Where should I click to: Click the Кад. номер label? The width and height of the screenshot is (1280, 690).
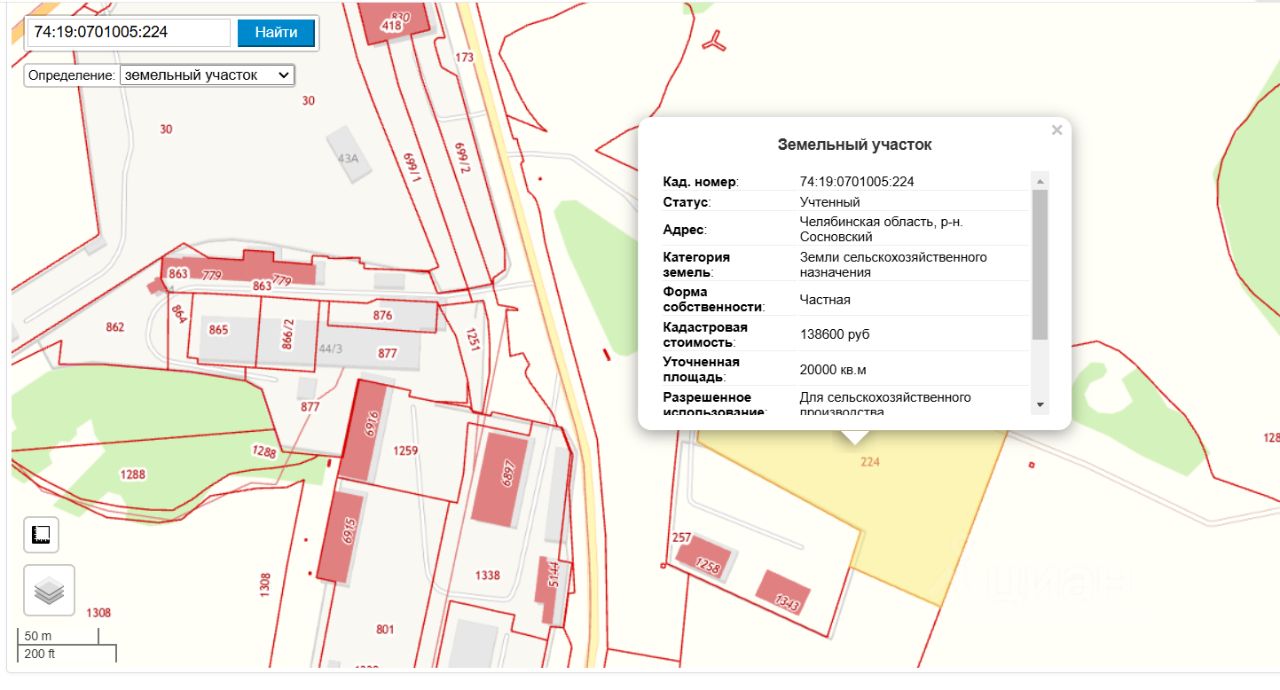[700, 182]
